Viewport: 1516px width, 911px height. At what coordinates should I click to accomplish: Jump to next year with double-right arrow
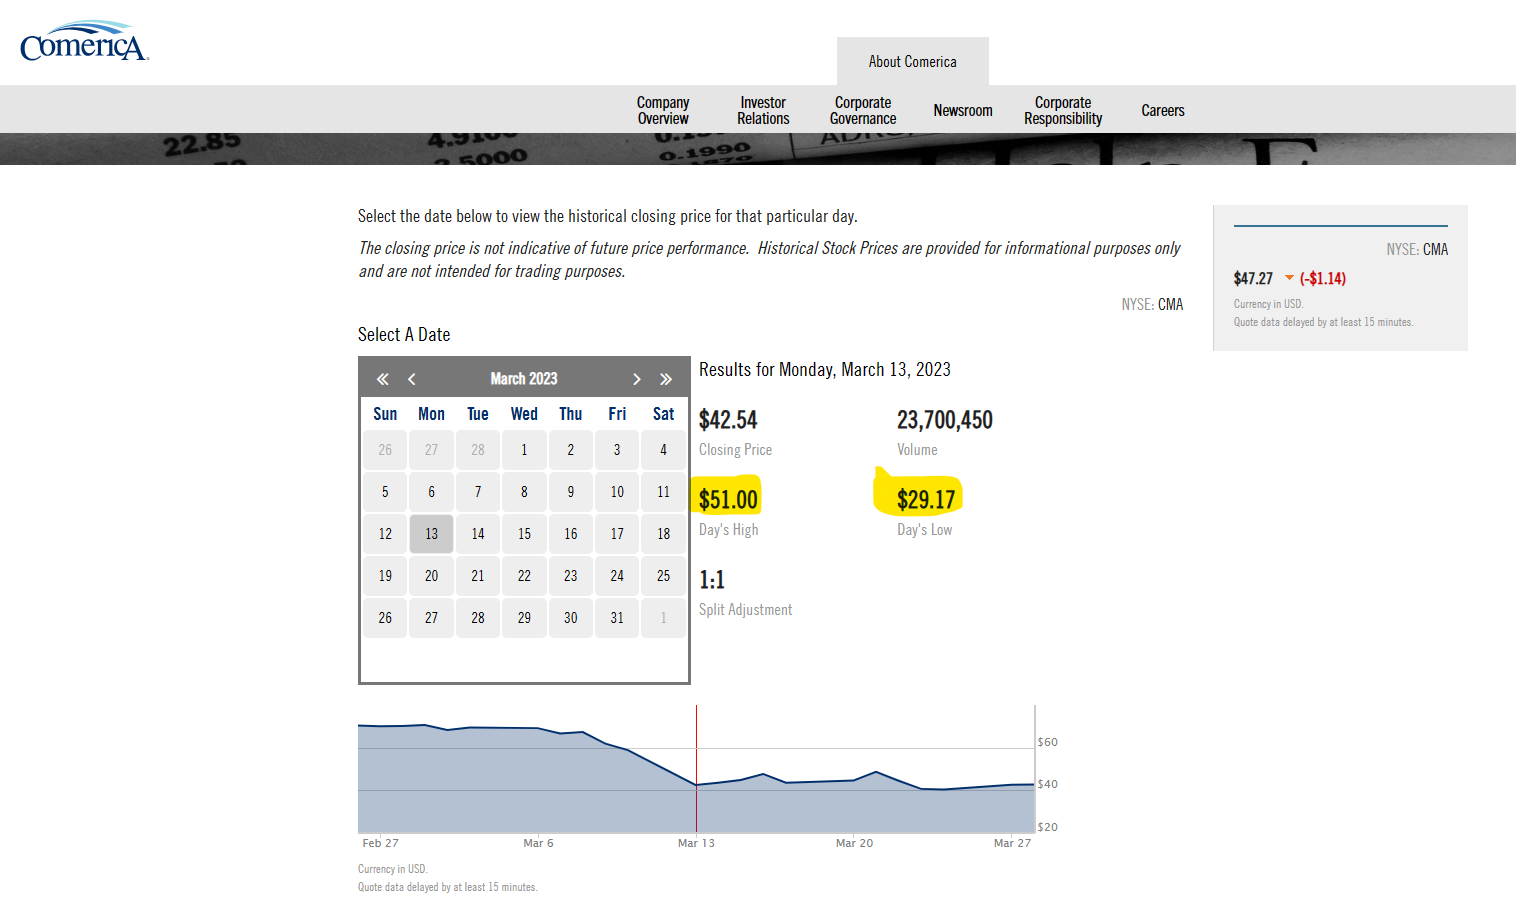click(x=666, y=379)
